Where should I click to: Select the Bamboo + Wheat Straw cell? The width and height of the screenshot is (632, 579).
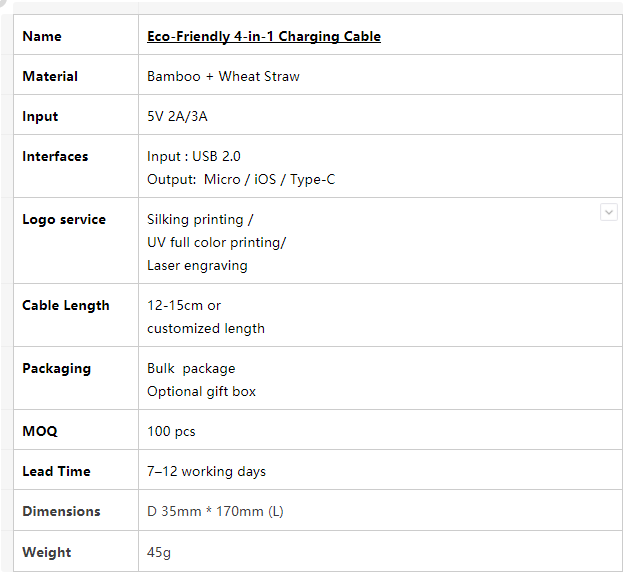pos(380,75)
